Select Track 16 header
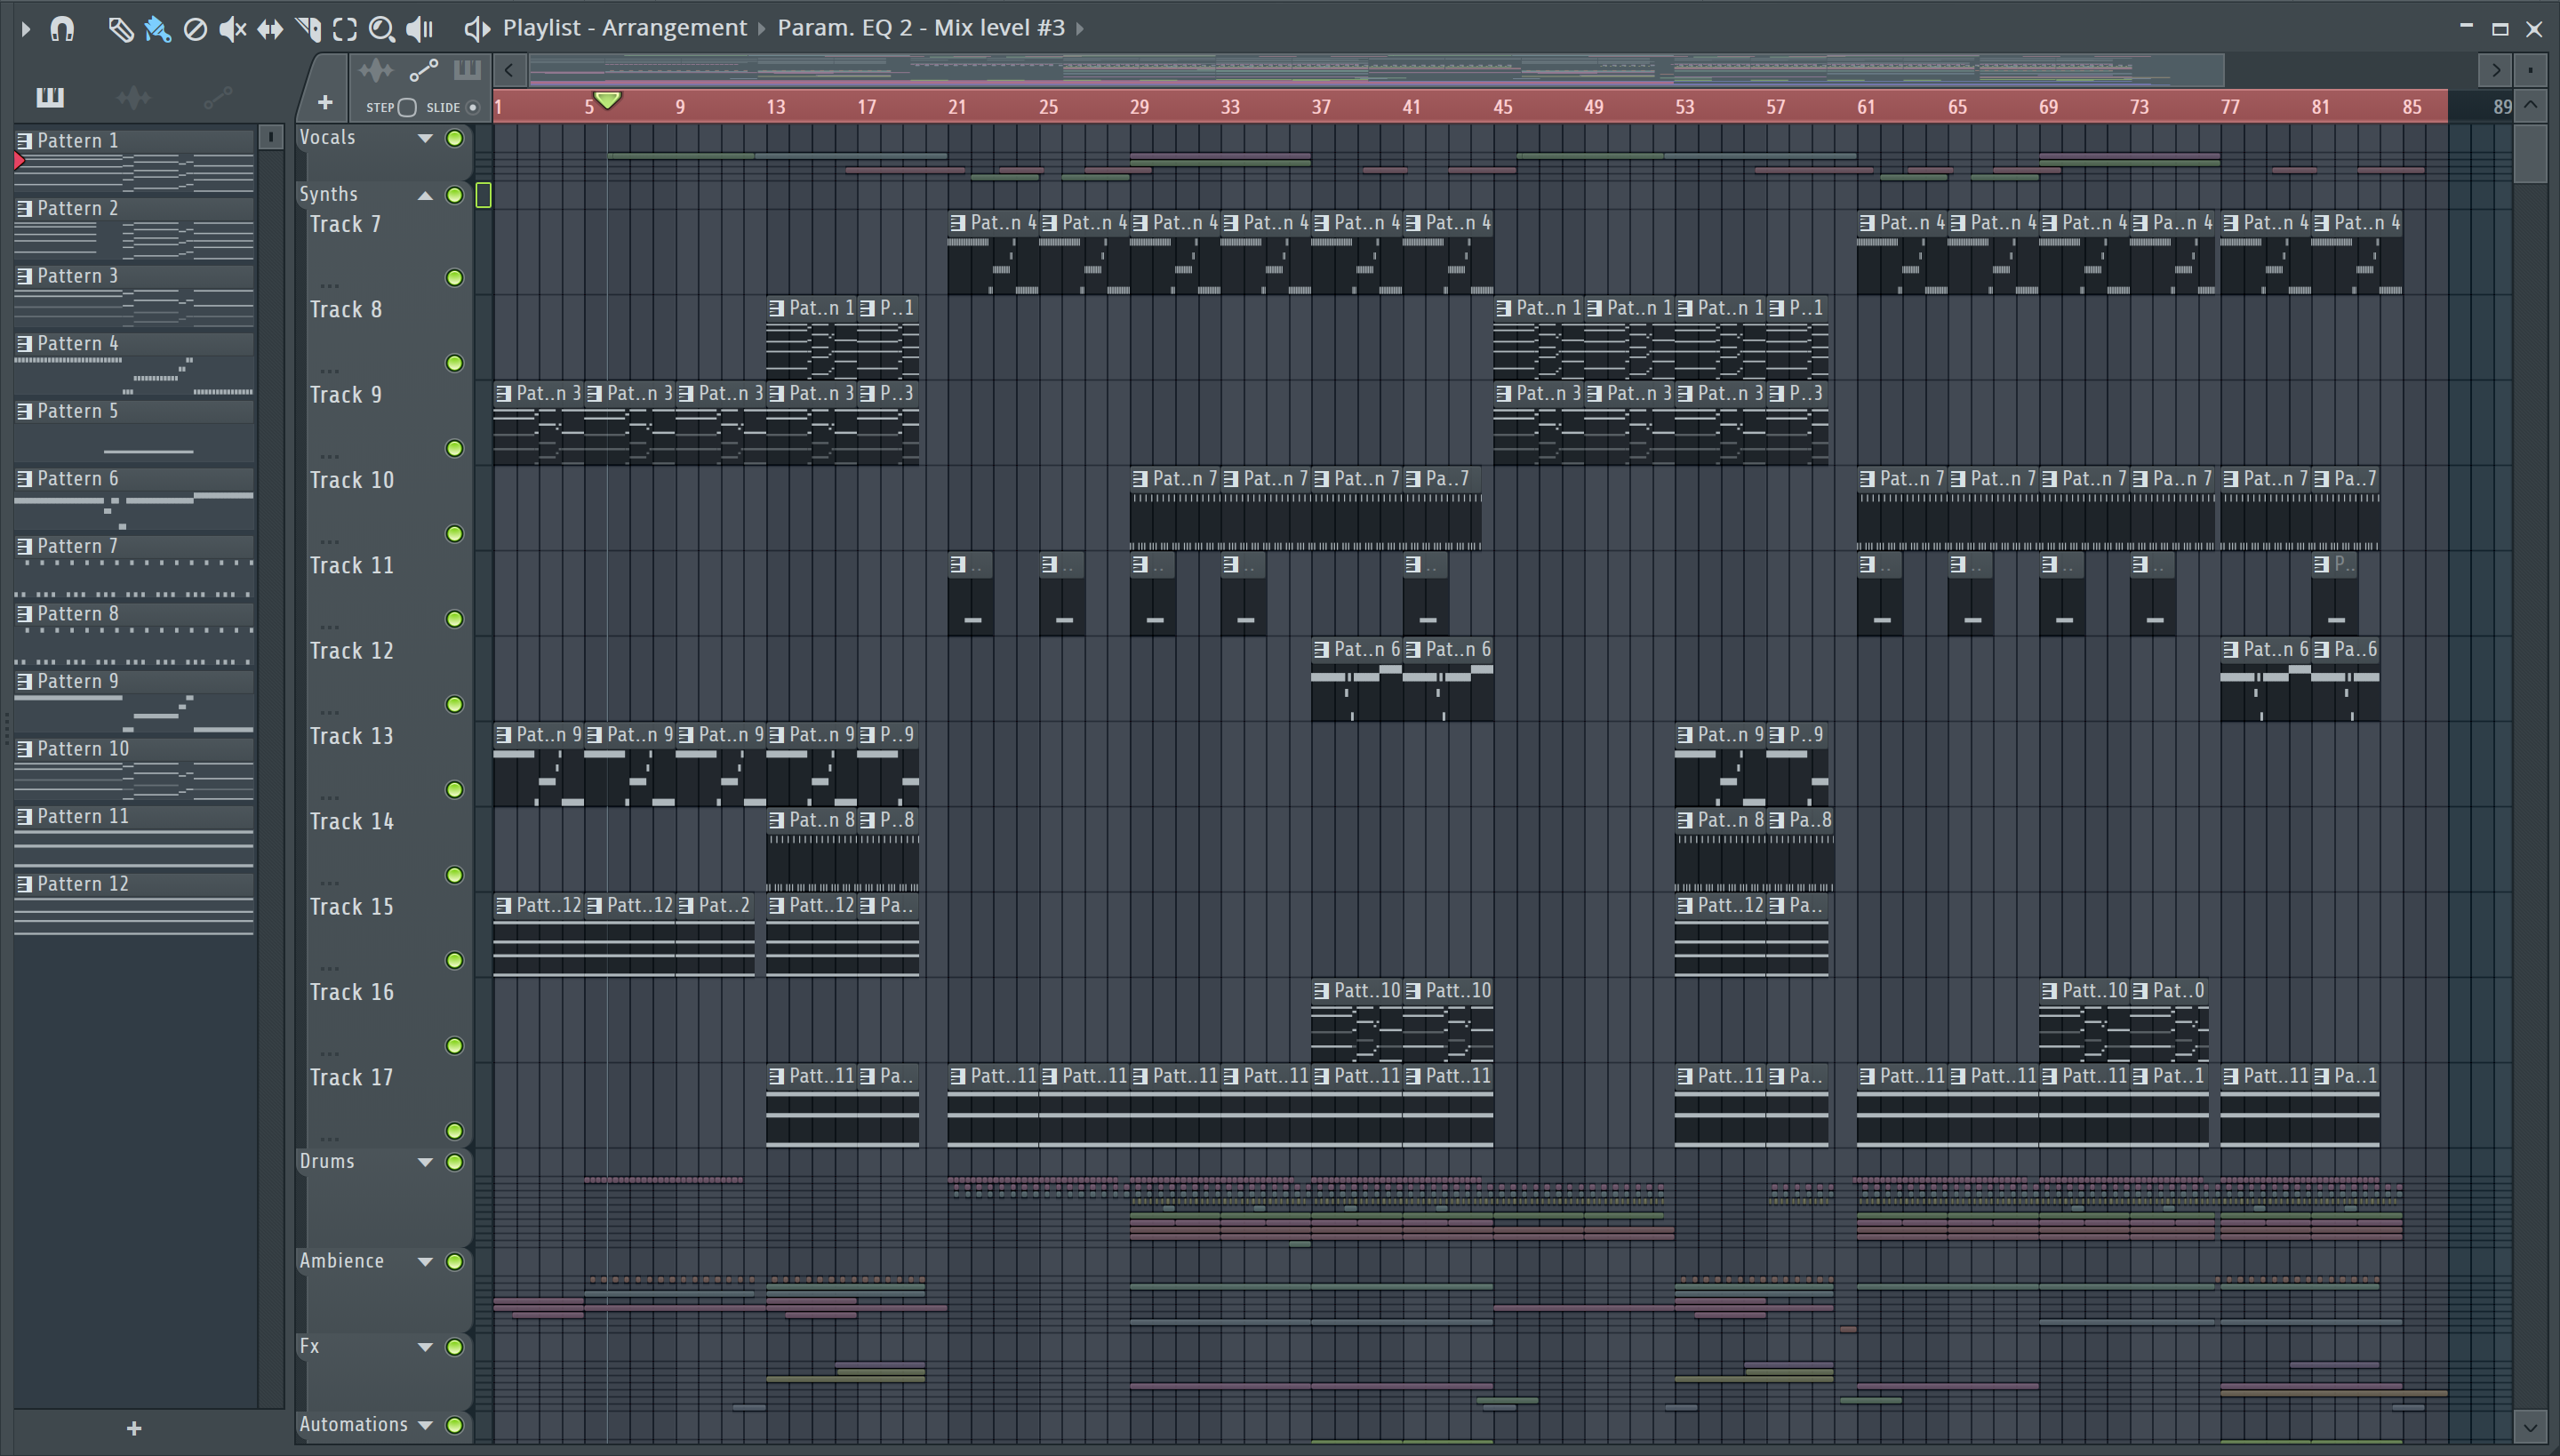 coord(384,1020)
